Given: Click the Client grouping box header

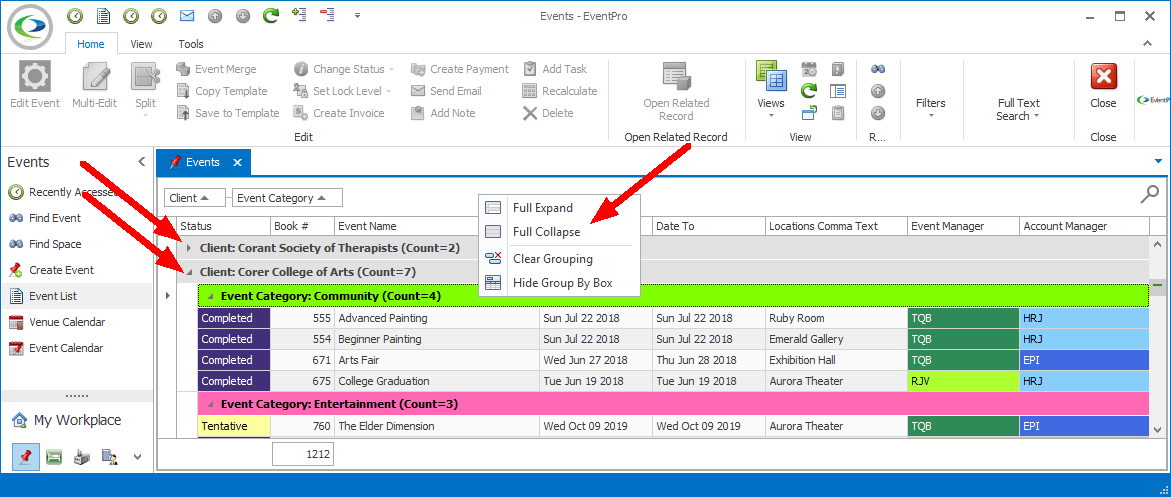Looking at the screenshot, I should click(x=195, y=198).
